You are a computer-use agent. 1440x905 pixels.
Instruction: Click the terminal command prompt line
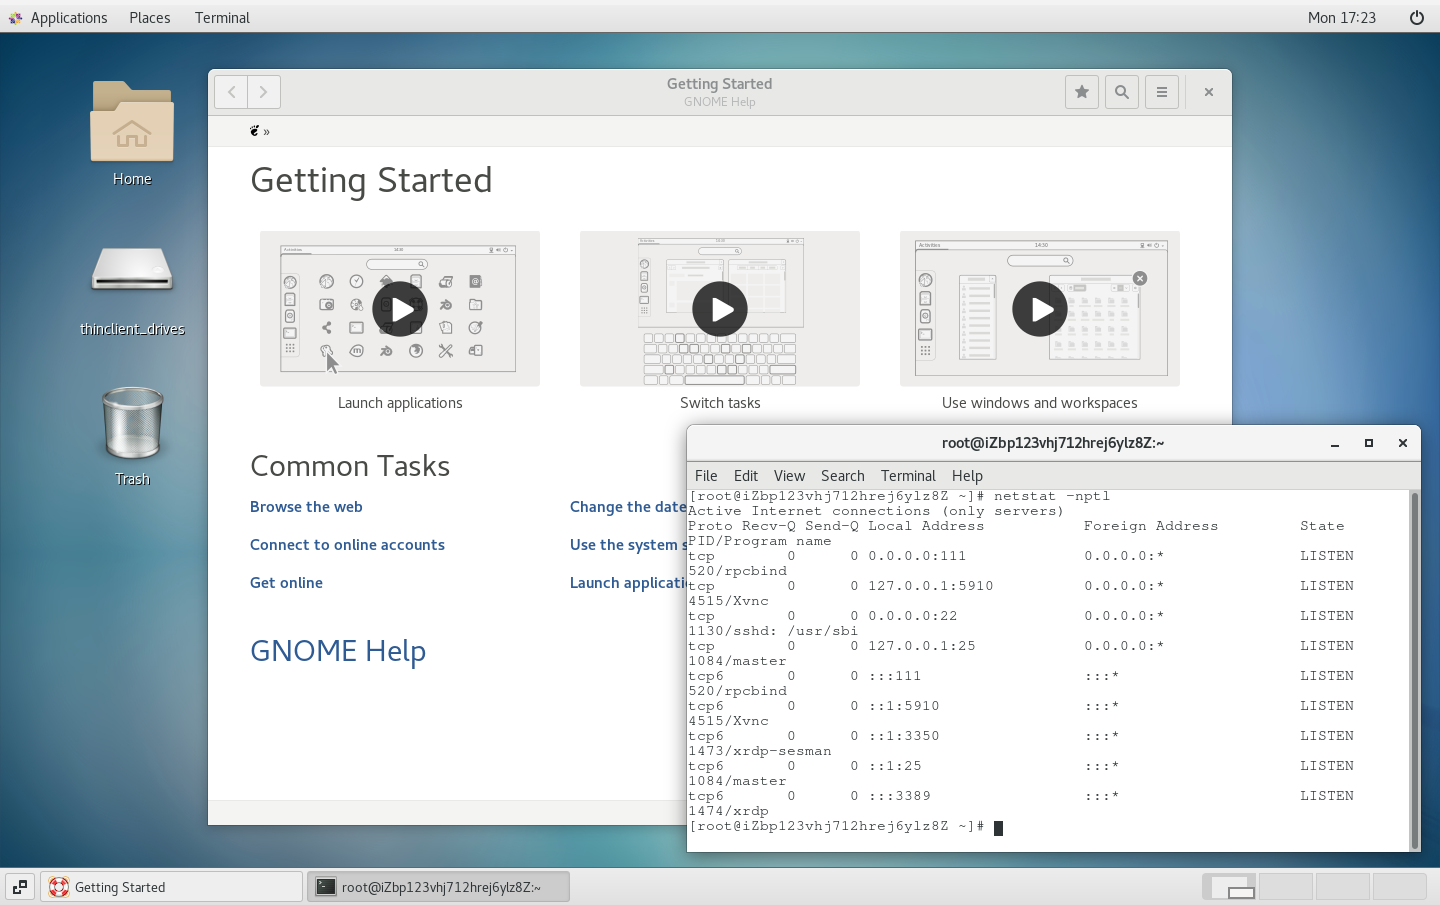[x=845, y=827]
